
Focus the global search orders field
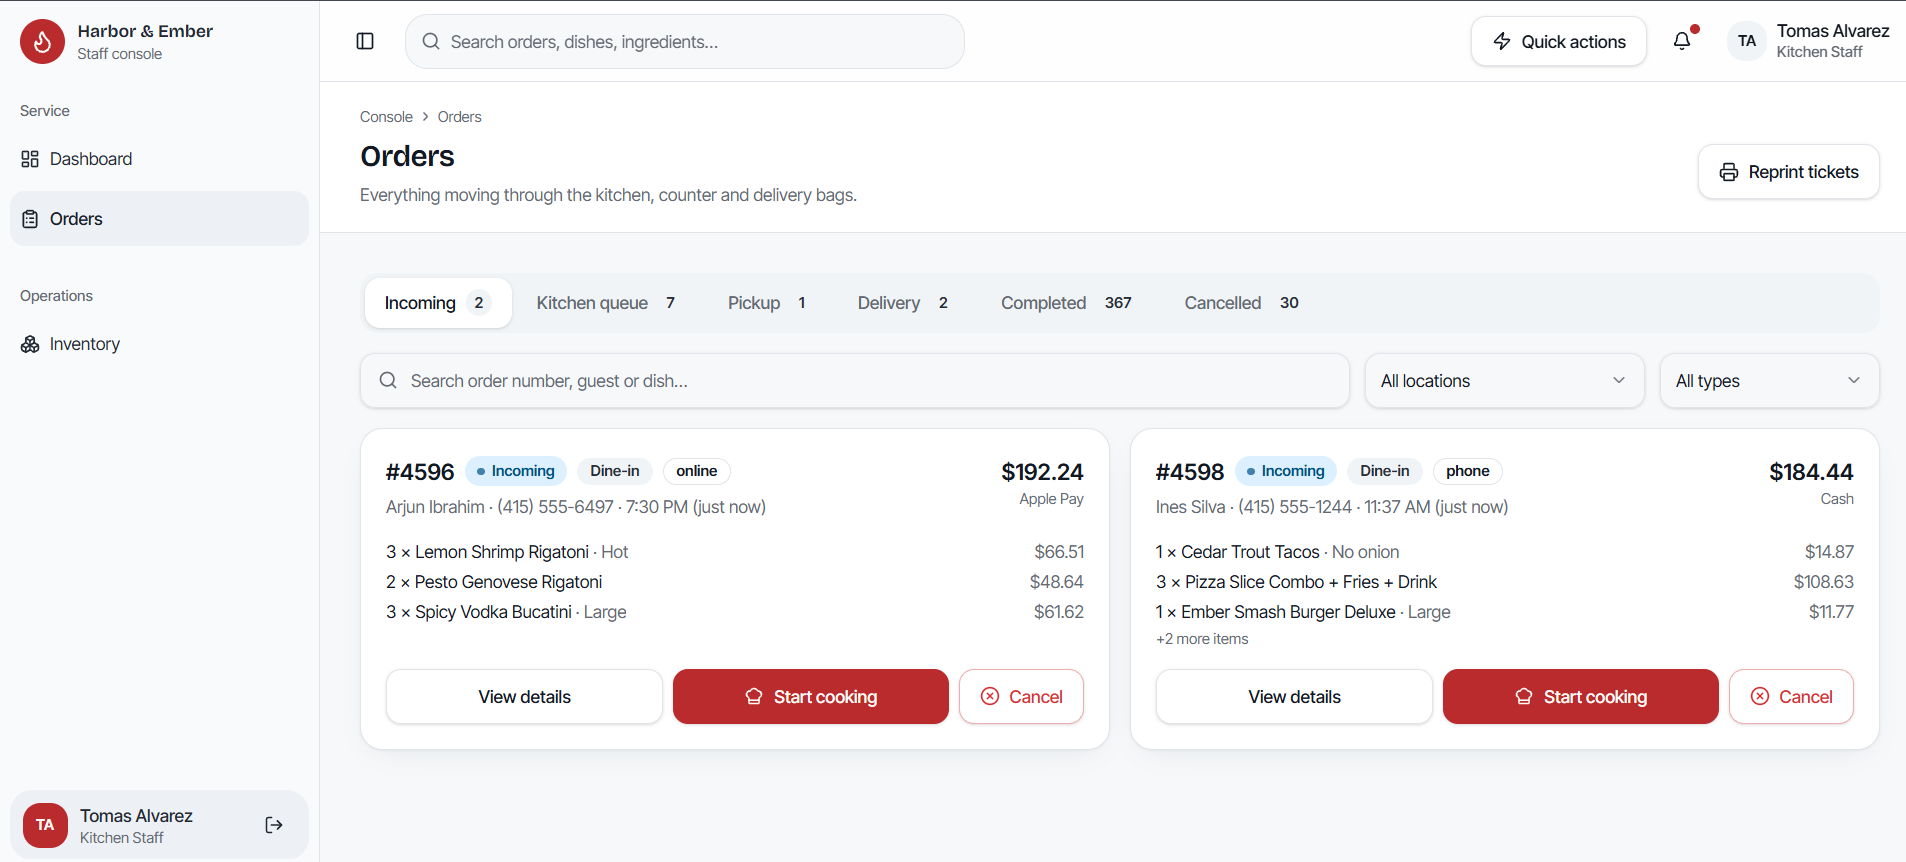coord(685,42)
